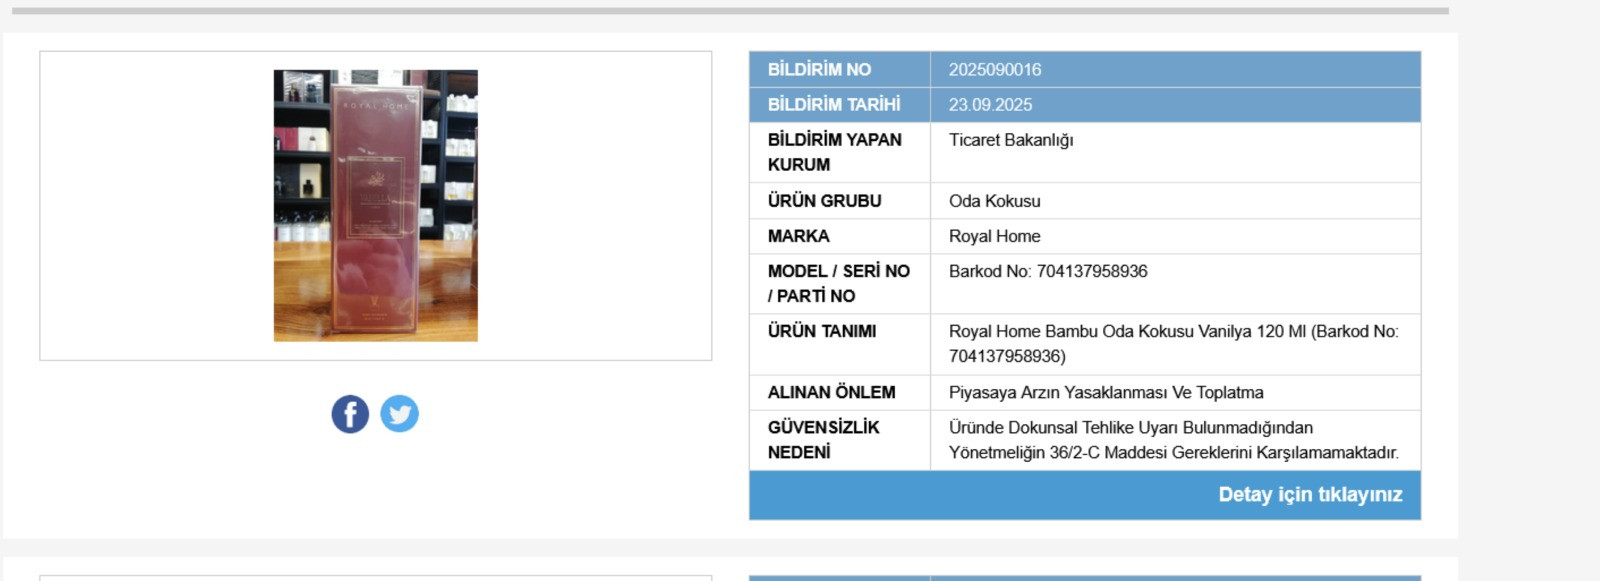The height and width of the screenshot is (581, 1600).
Task: Click the 'MARKA' label
Action: pos(799,236)
